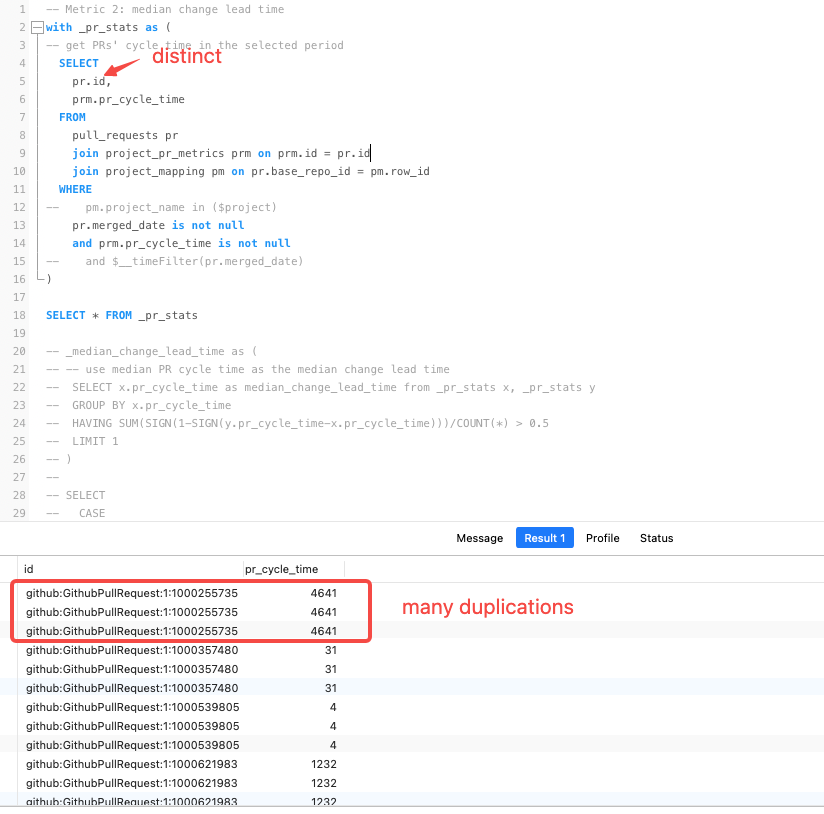Click the WHERE keyword on line 11

pyautogui.click(x=75, y=189)
